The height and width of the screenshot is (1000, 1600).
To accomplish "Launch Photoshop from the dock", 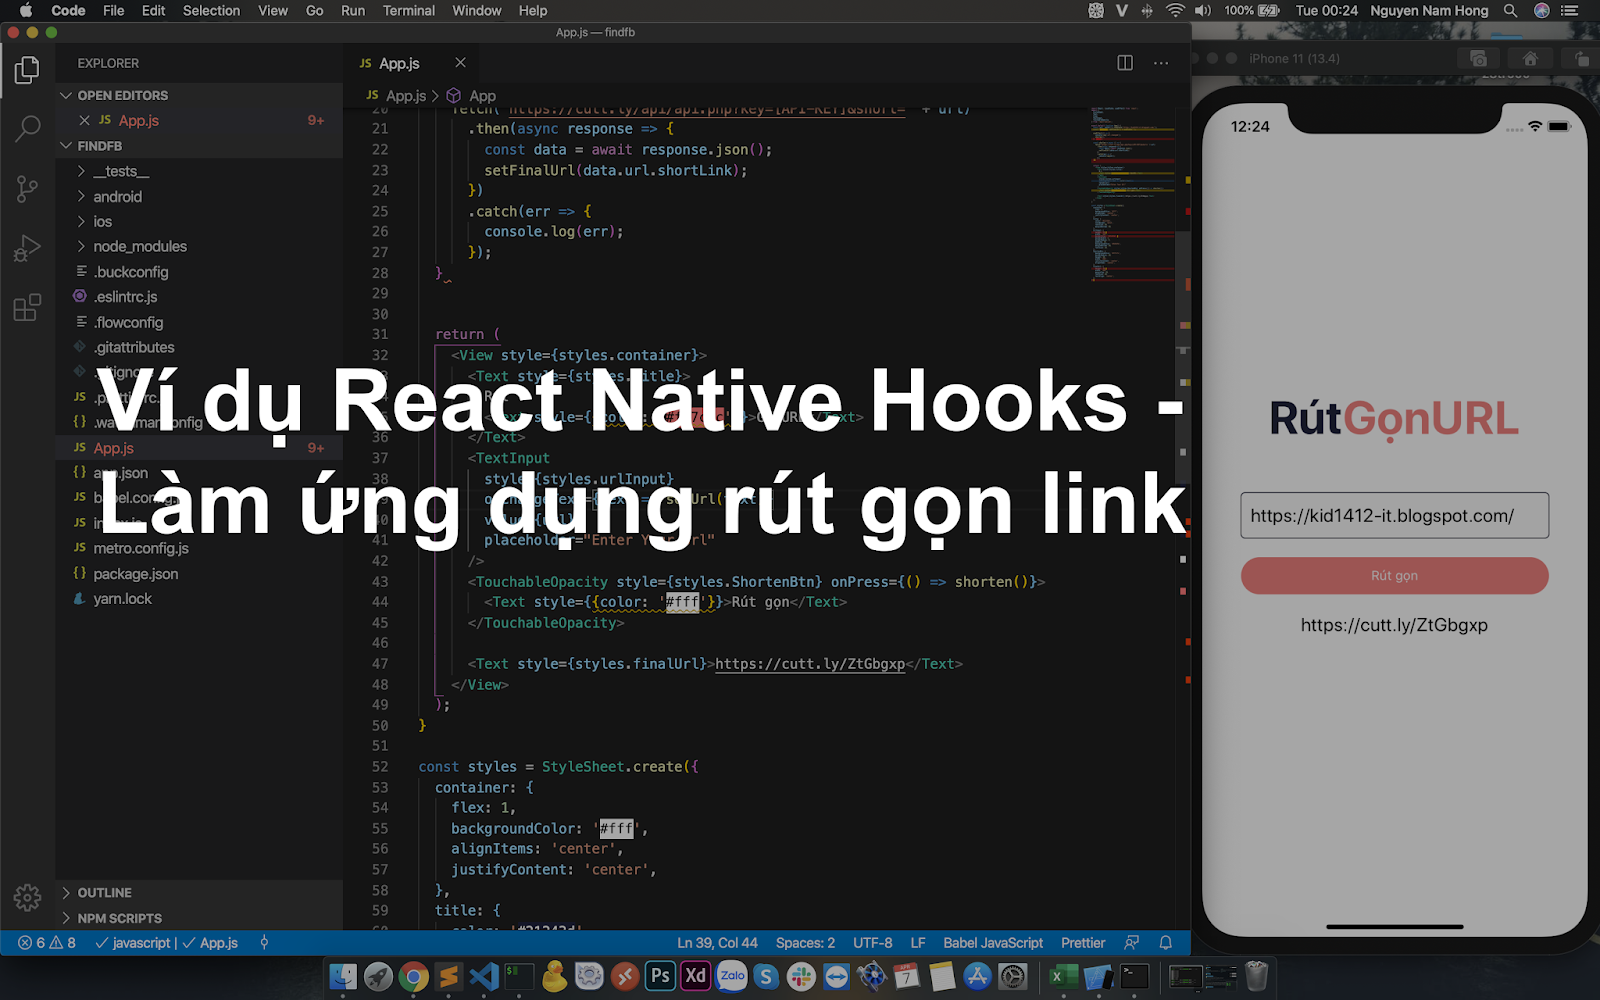I will pos(660,976).
